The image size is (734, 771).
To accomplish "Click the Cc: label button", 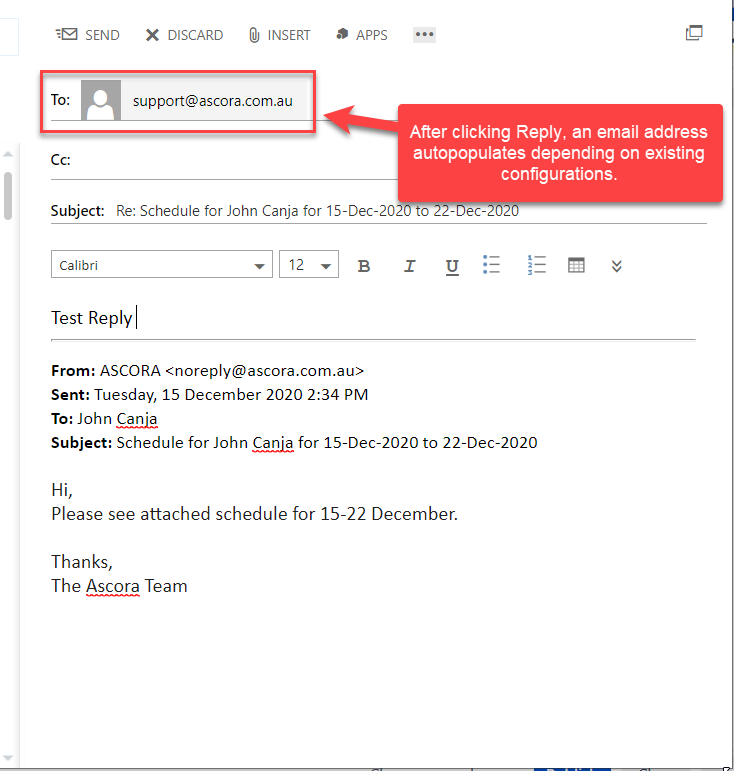I will pyautogui.click(x=60, y=159).
